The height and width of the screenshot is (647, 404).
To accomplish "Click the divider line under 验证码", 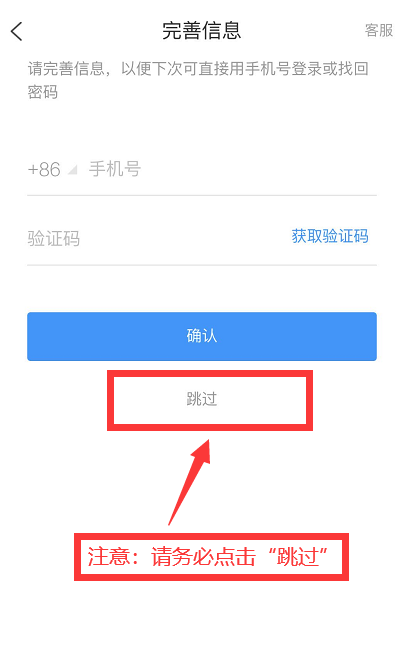I will [202, 265].
